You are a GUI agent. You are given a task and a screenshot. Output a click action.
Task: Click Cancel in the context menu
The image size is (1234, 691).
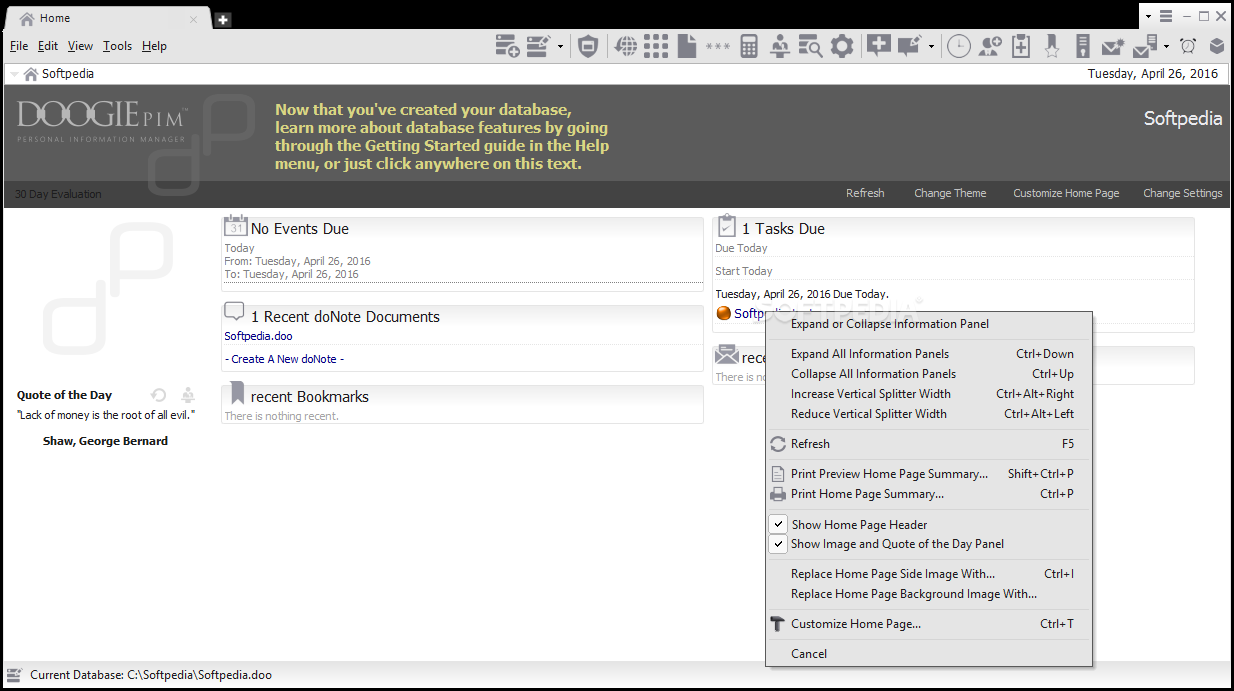[928, 653]
